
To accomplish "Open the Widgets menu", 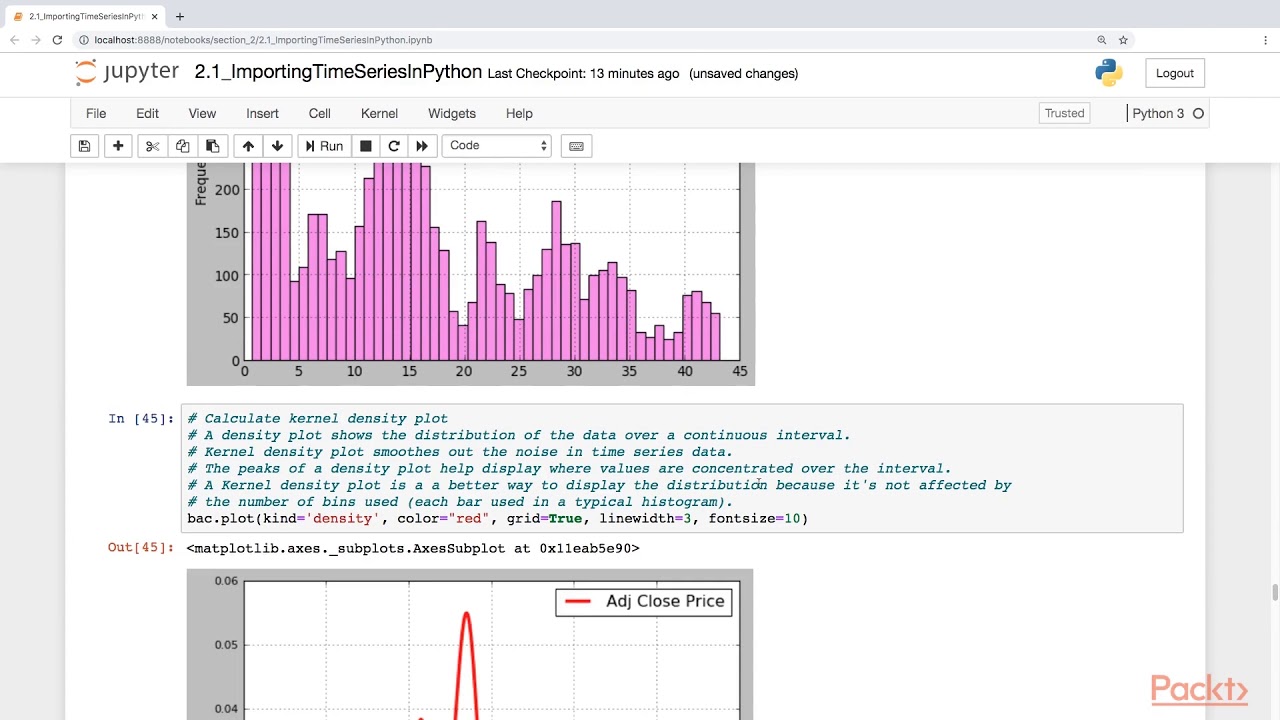I will [x=452, y=113].
